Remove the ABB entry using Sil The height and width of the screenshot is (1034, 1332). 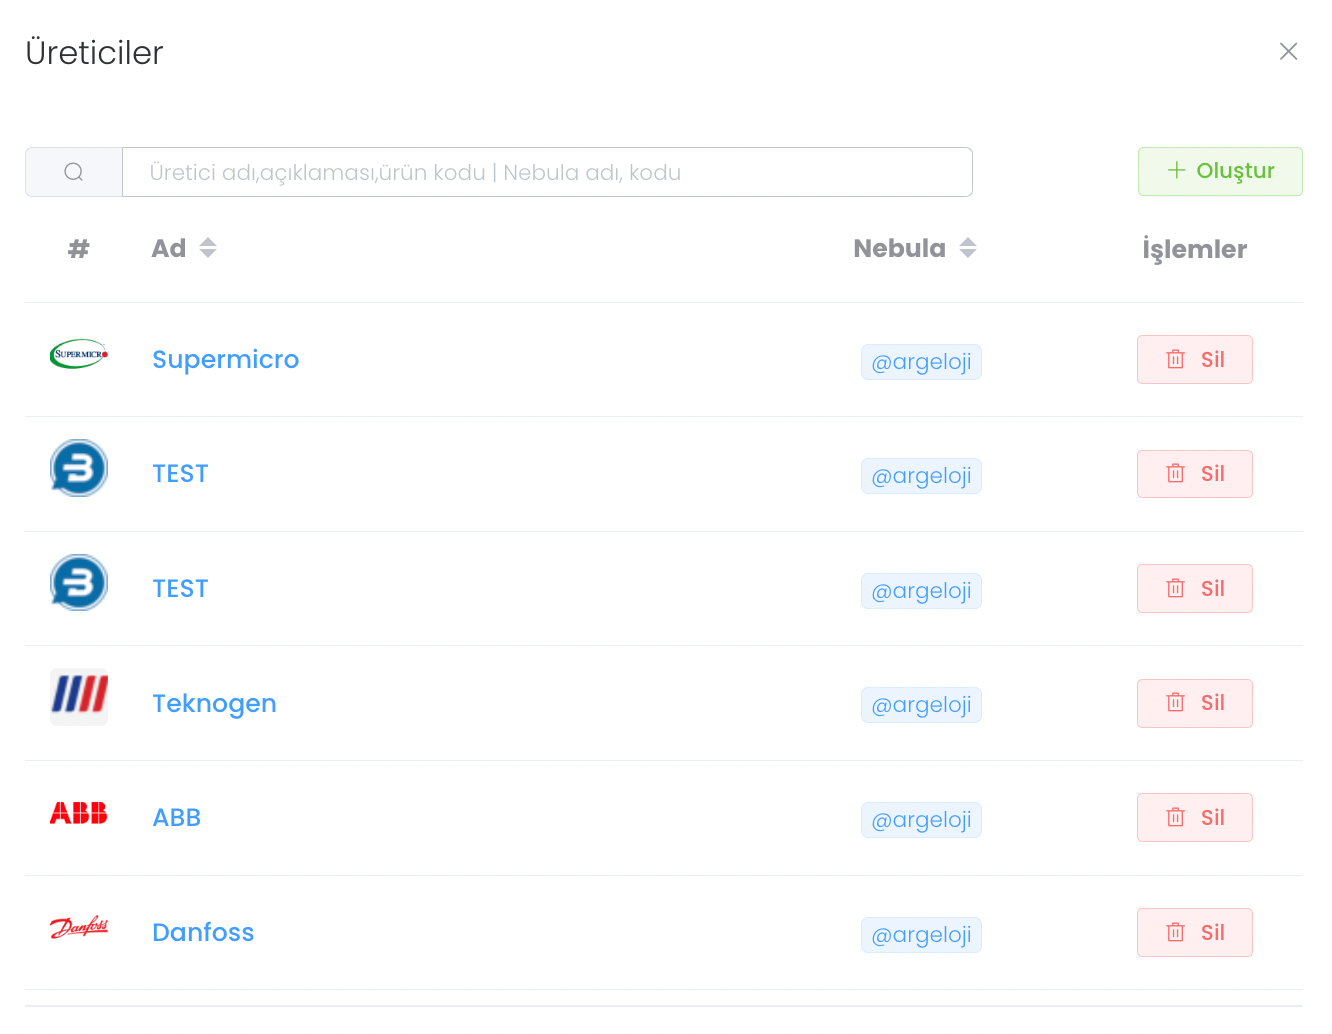[1194, 818]
